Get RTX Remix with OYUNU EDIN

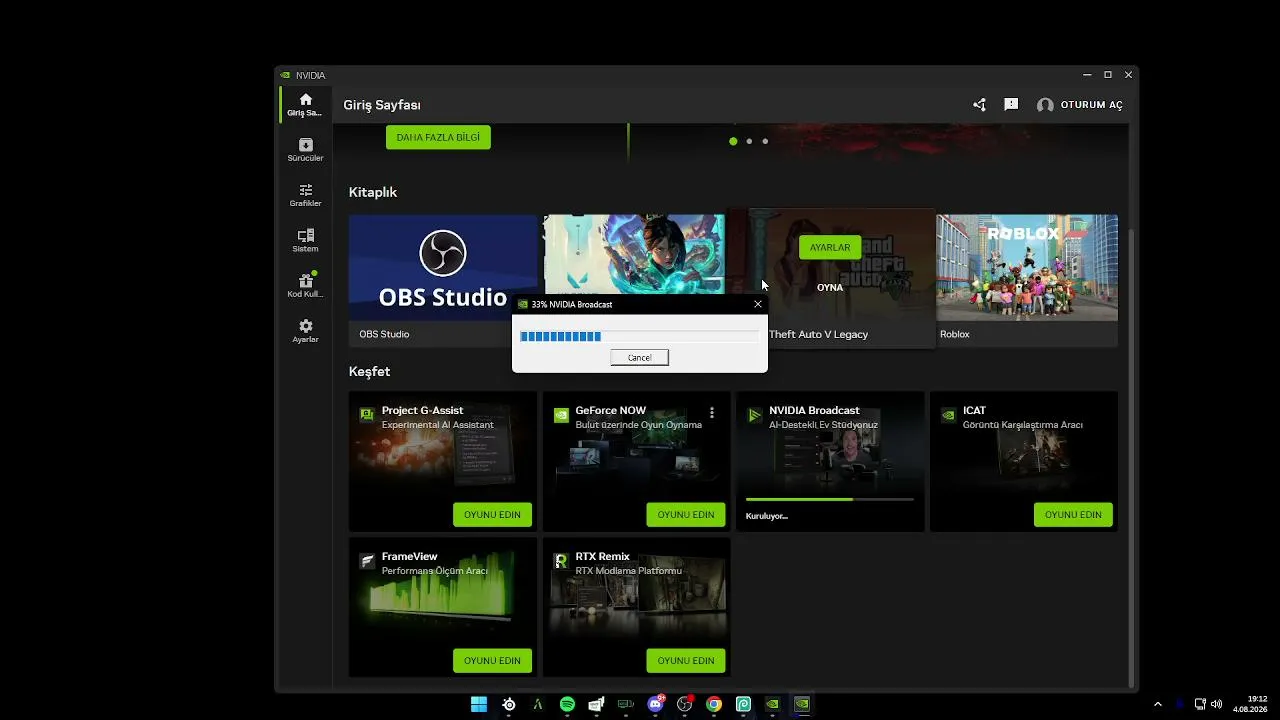point(686,661)
